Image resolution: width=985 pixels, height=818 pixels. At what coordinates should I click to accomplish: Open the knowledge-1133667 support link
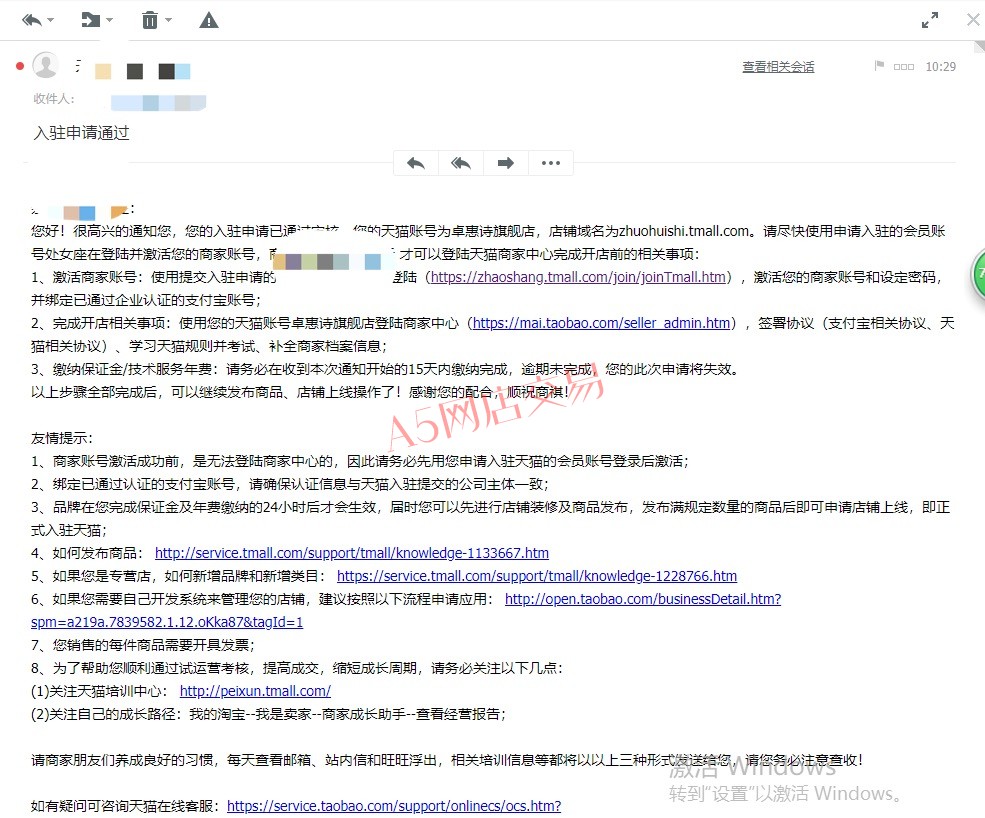(352, 553)
